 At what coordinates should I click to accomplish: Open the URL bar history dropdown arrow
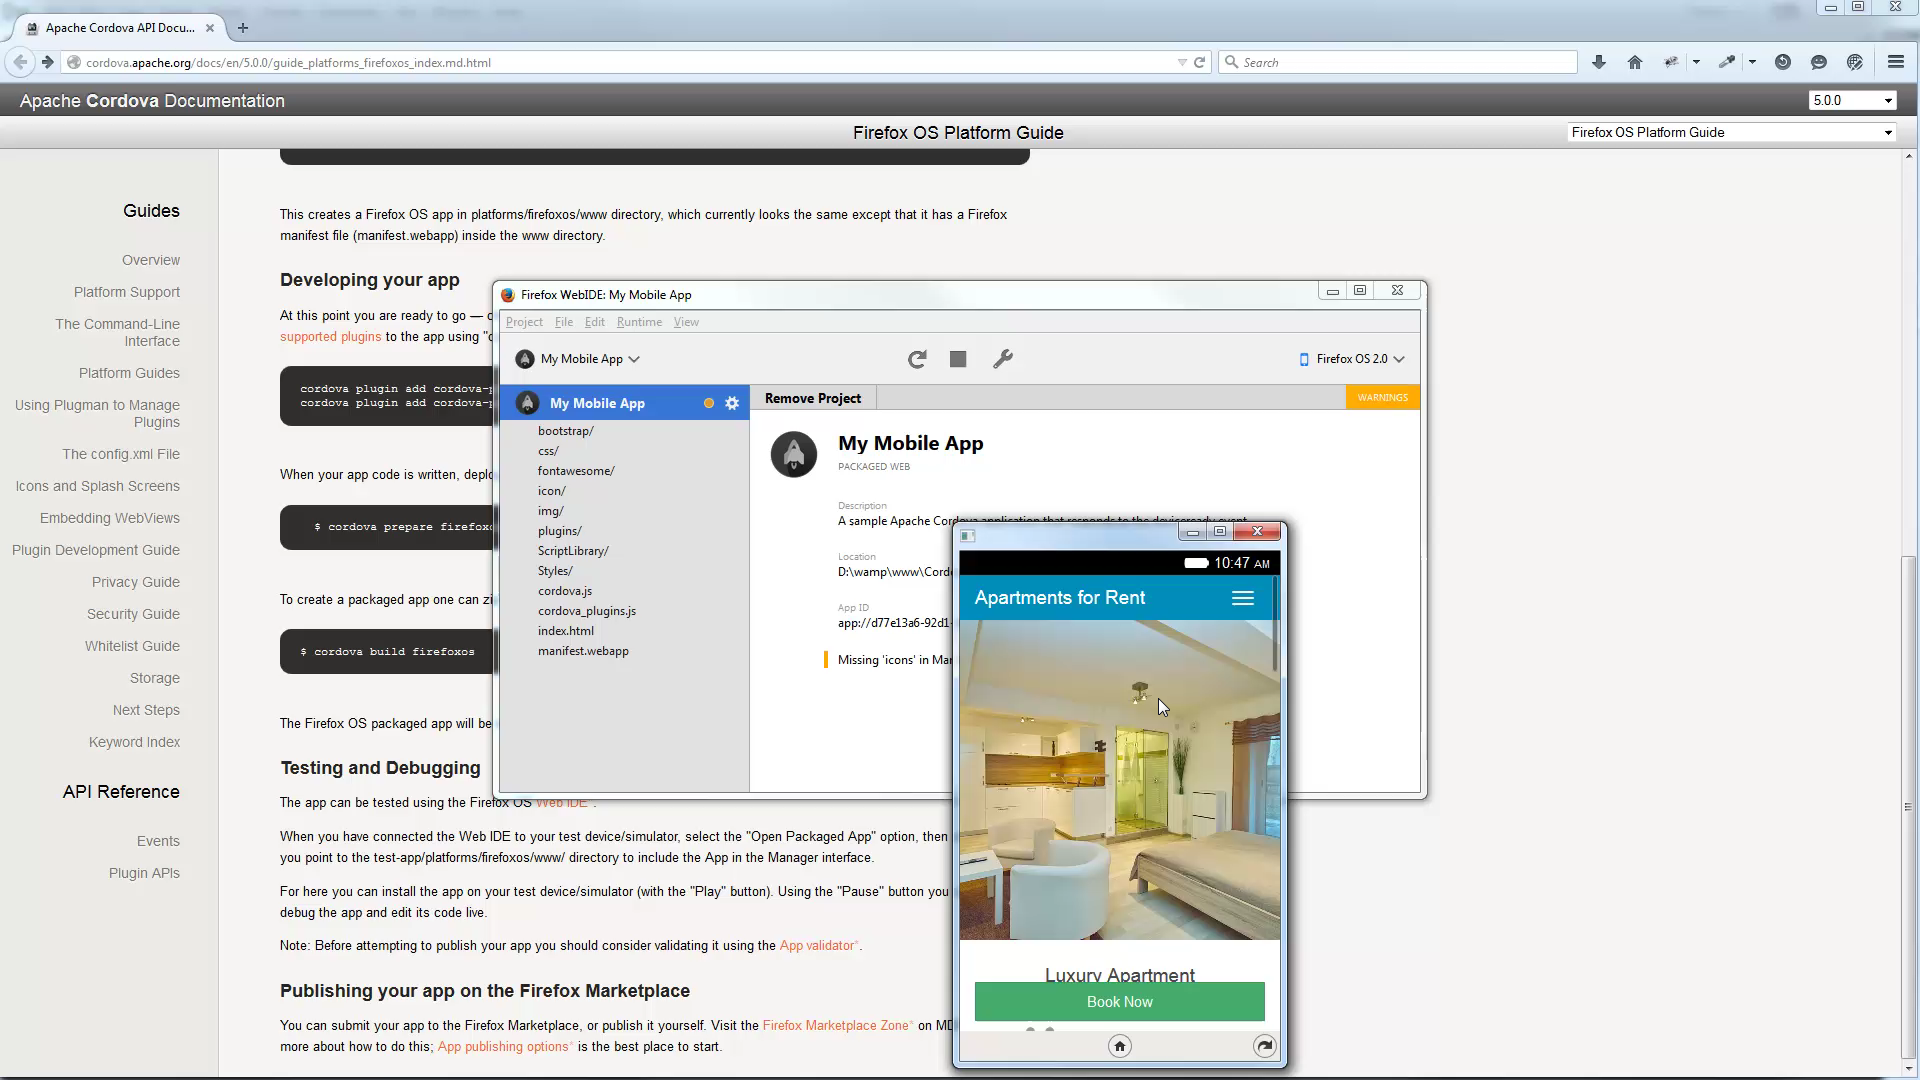1182,62
